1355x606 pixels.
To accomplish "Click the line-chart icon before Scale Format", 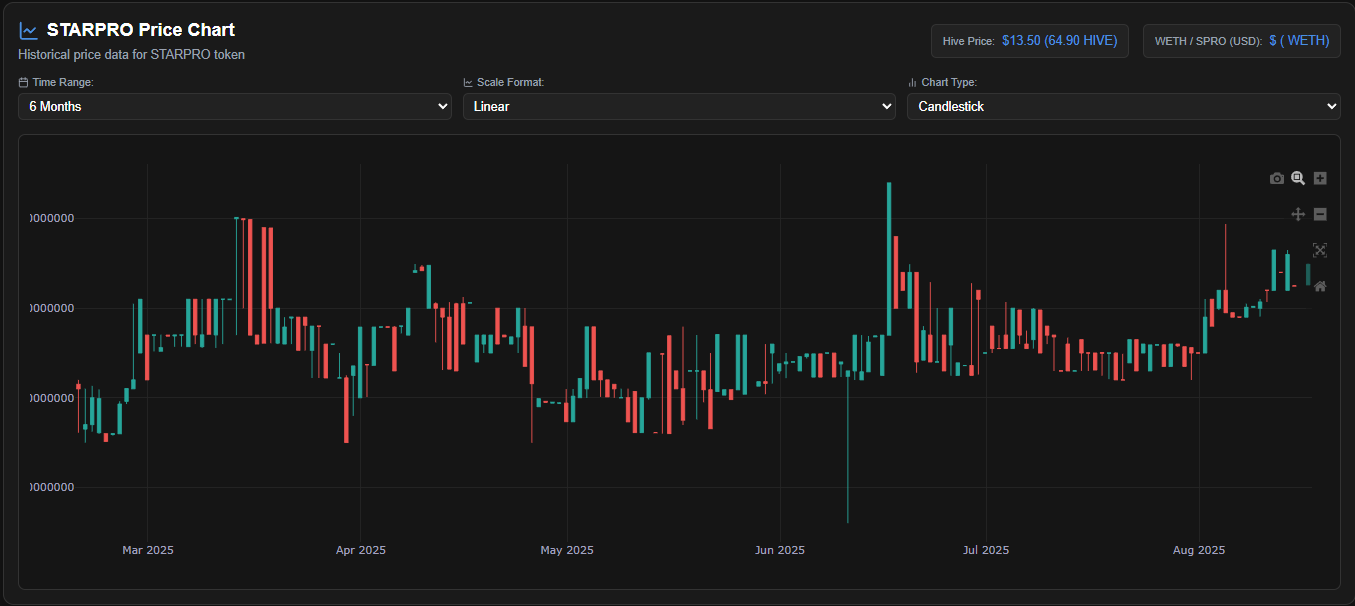I will click(468, 82).
